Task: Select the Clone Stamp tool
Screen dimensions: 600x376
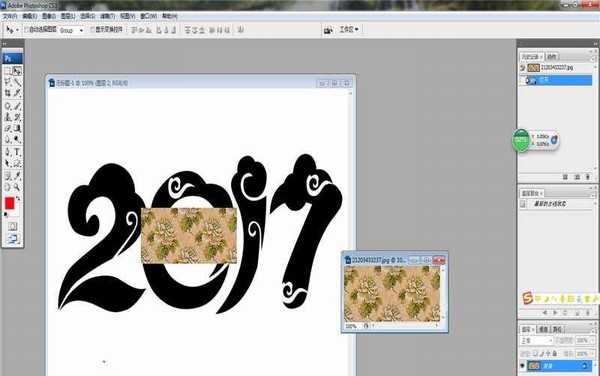Action: [8, 117]
